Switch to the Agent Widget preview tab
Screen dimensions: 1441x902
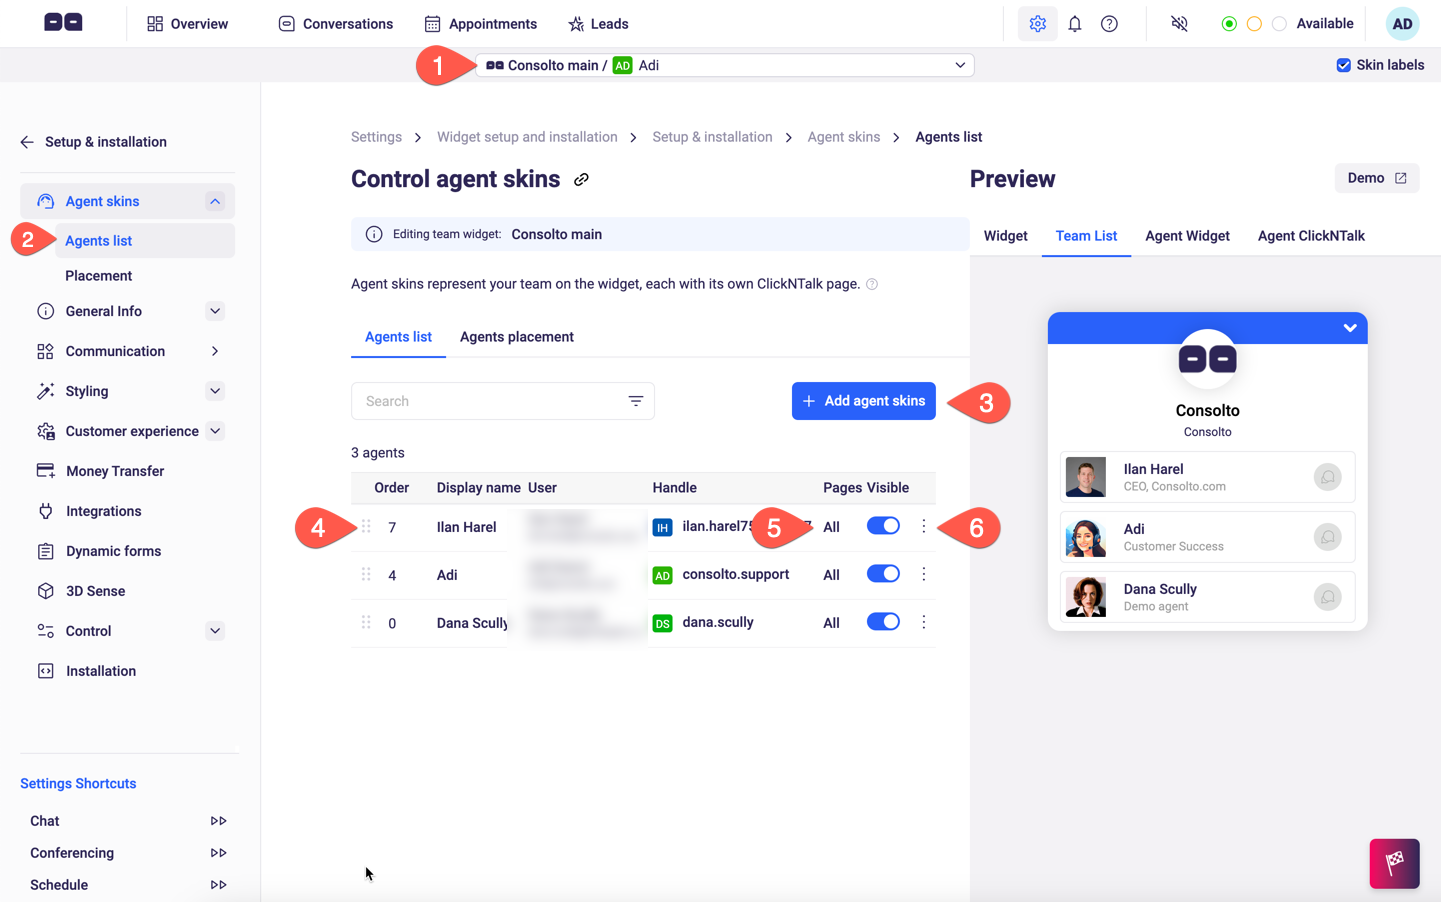1187,236
